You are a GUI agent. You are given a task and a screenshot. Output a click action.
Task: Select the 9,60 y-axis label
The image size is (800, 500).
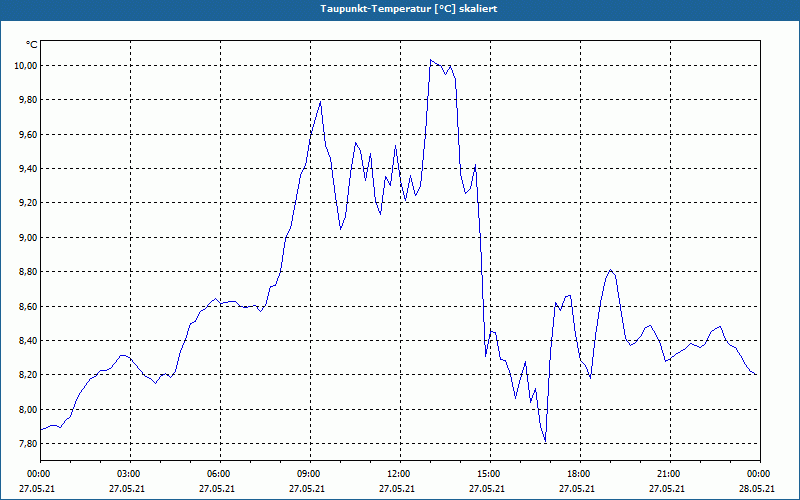(28, 135)
